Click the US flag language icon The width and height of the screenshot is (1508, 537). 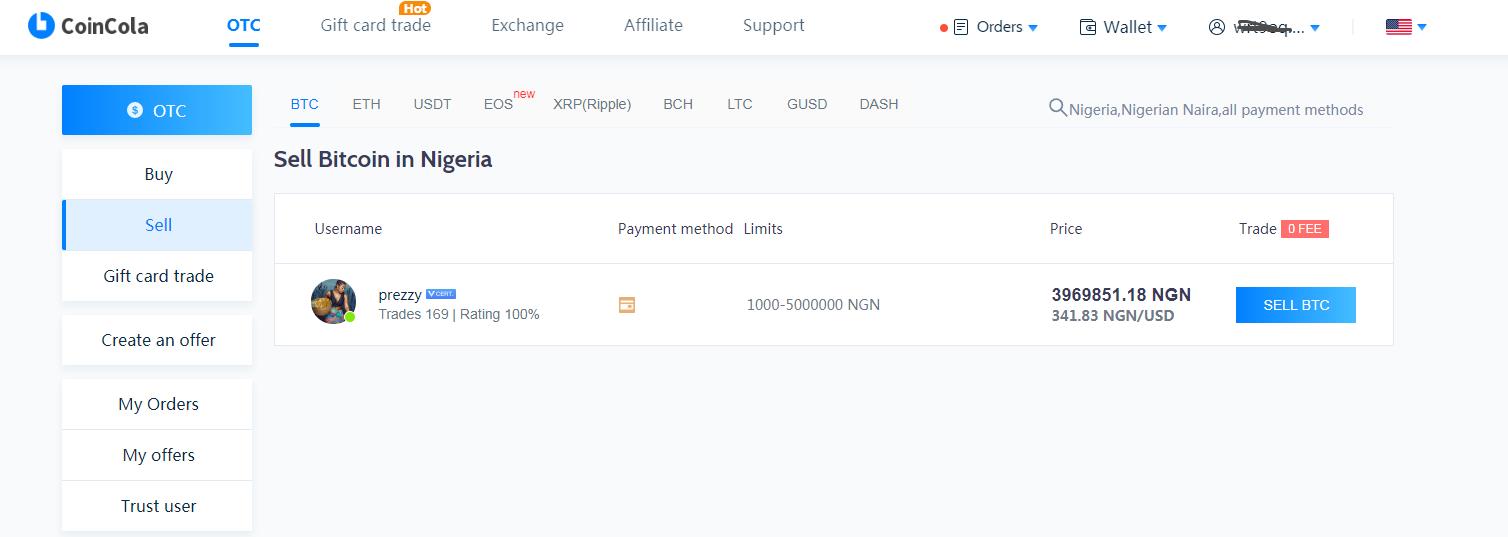(1398, 27)
